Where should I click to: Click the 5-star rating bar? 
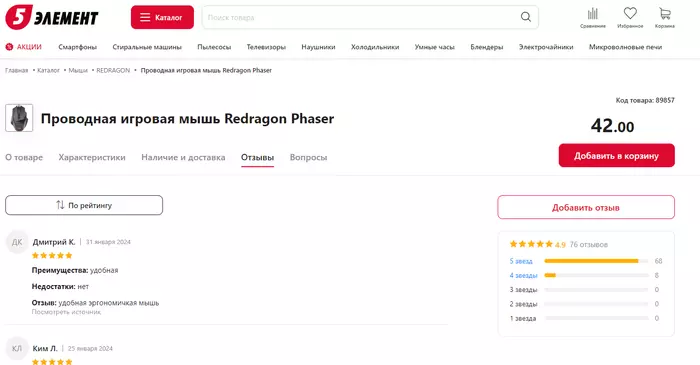pos(596,261)
